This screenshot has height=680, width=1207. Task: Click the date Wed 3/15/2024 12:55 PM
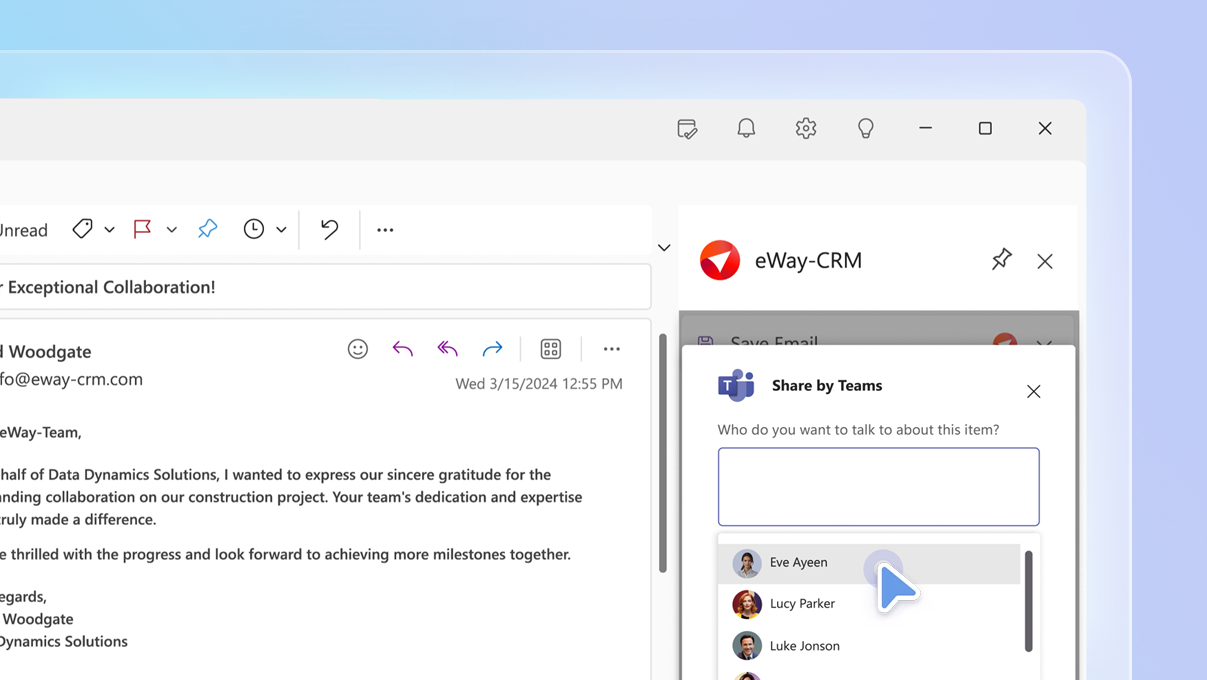[x=539, y=383]
